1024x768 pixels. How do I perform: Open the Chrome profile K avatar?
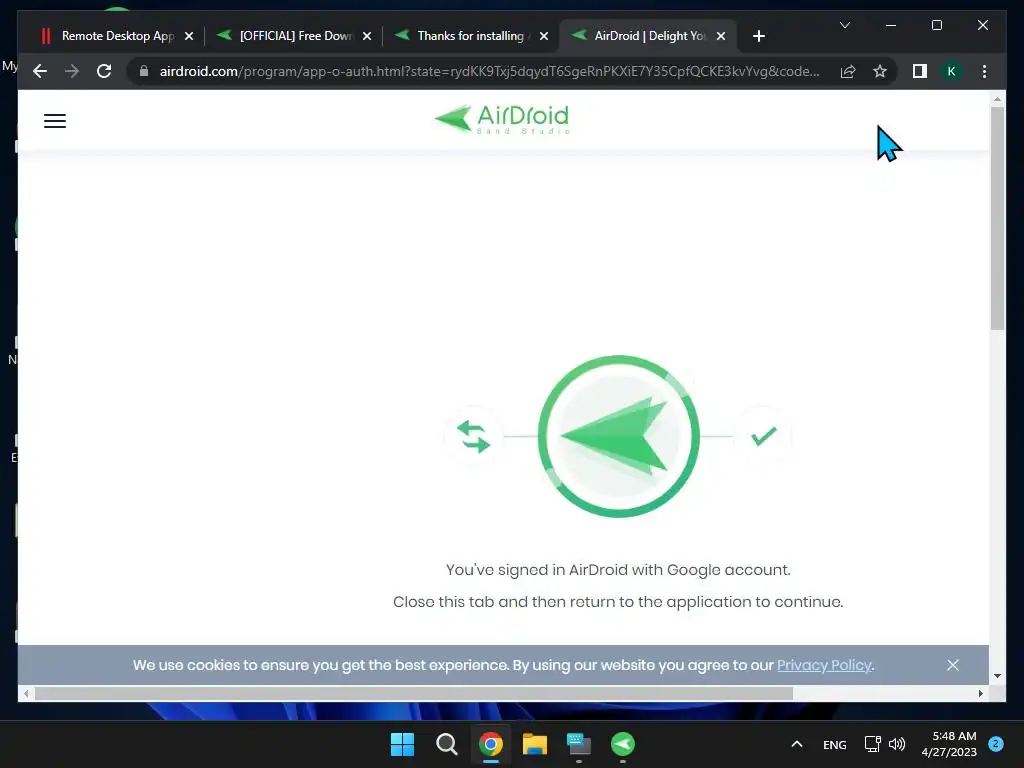pyautogui.click(x=952, y=71)
